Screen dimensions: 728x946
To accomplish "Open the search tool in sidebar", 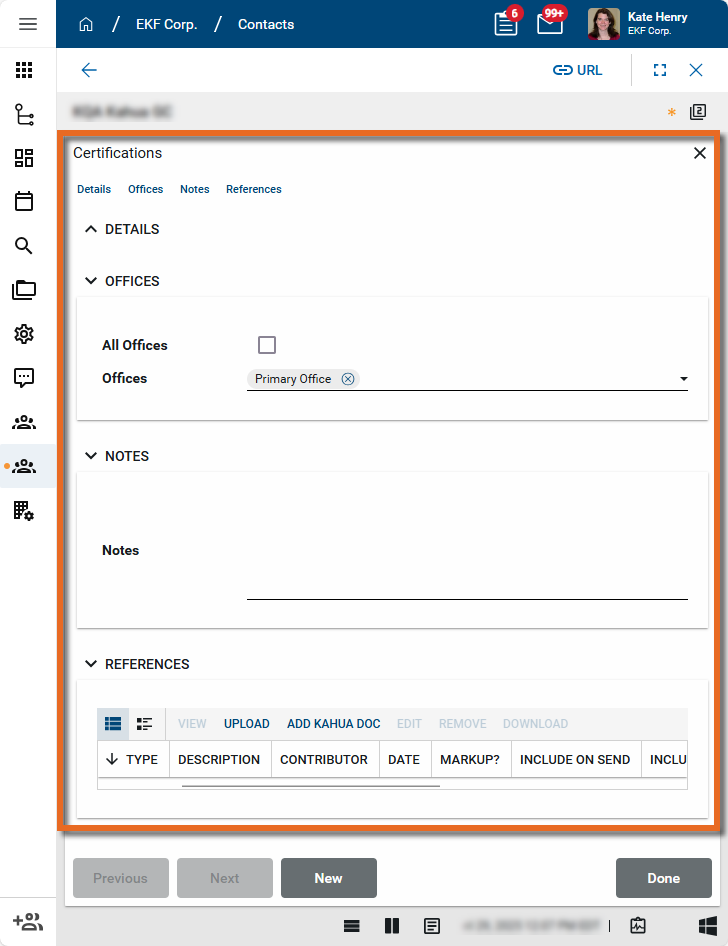I will pos(24,246).
